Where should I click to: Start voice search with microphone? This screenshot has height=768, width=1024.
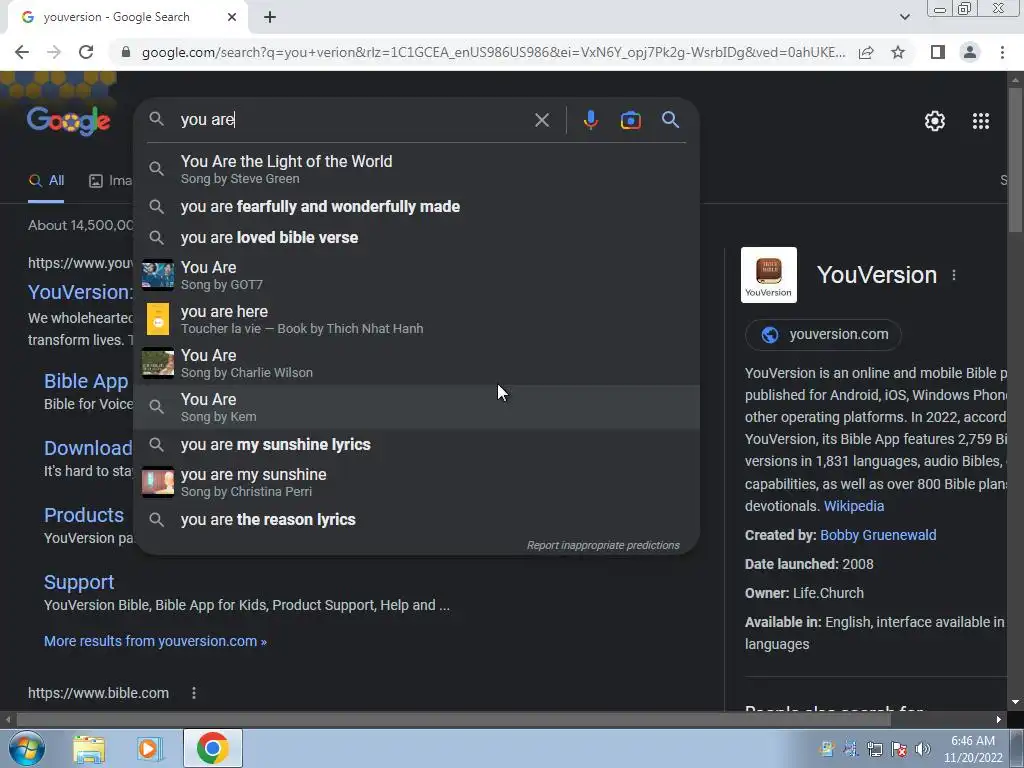[590, 120]
